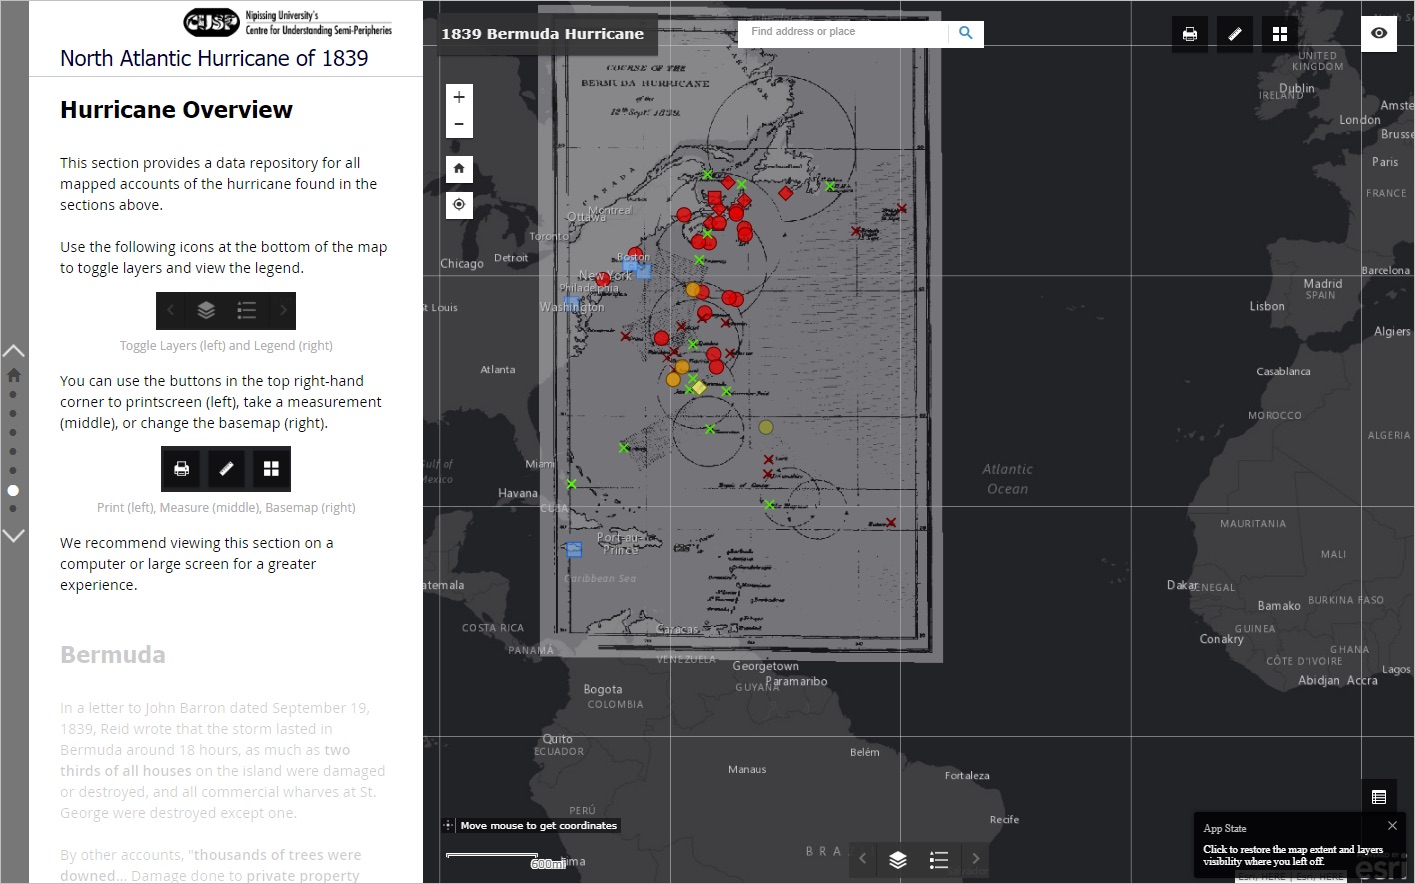Click the right arrow of bottom widget bar

coord(976,859)
